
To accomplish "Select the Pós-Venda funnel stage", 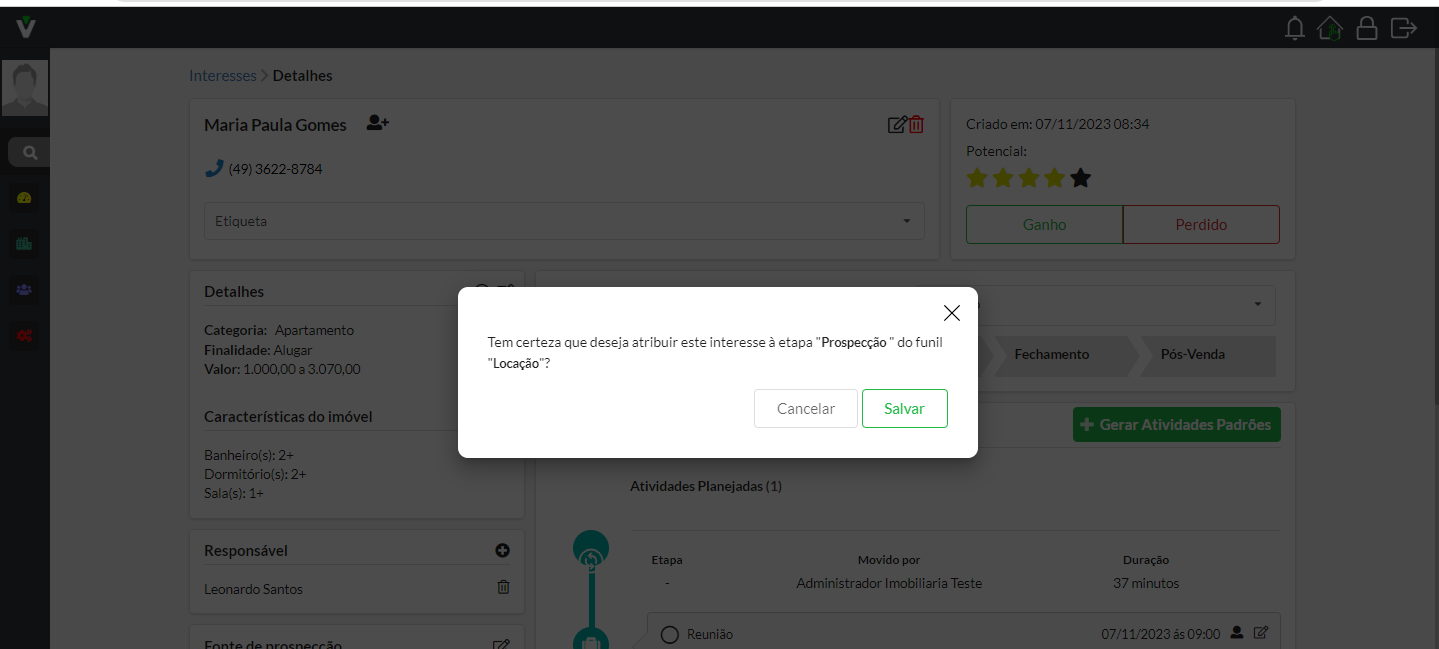I will coord(1192,355).
